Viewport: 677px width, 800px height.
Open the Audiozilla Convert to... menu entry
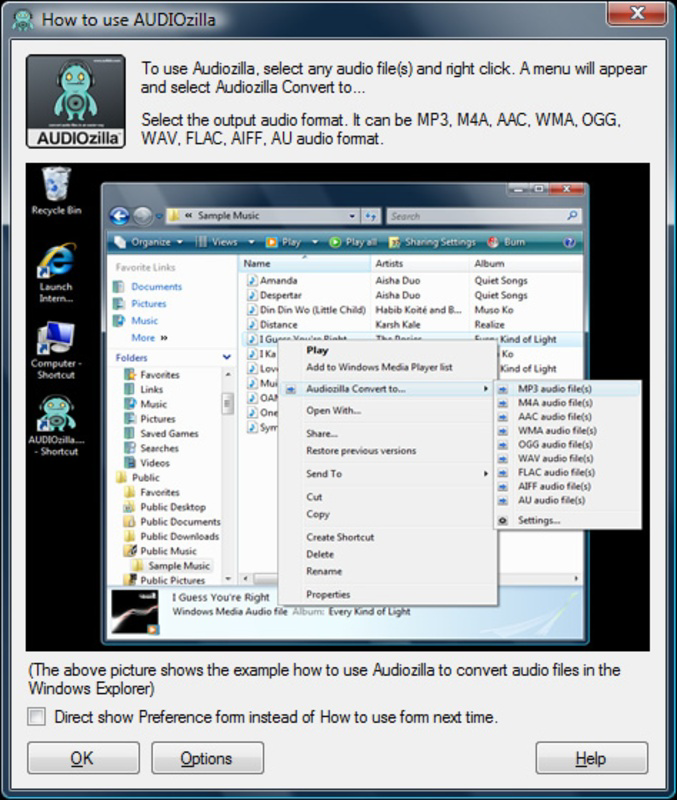click(x=388, y=389)
